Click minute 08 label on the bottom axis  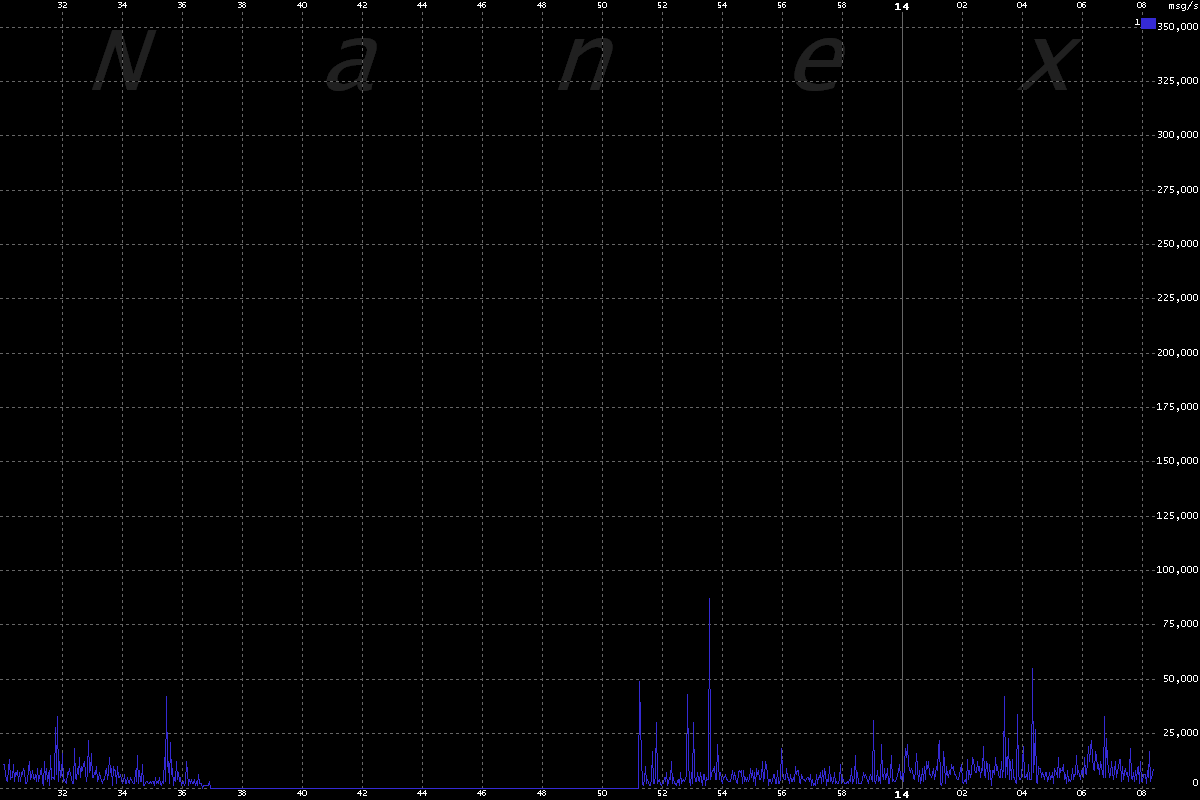click(1142, 794)
